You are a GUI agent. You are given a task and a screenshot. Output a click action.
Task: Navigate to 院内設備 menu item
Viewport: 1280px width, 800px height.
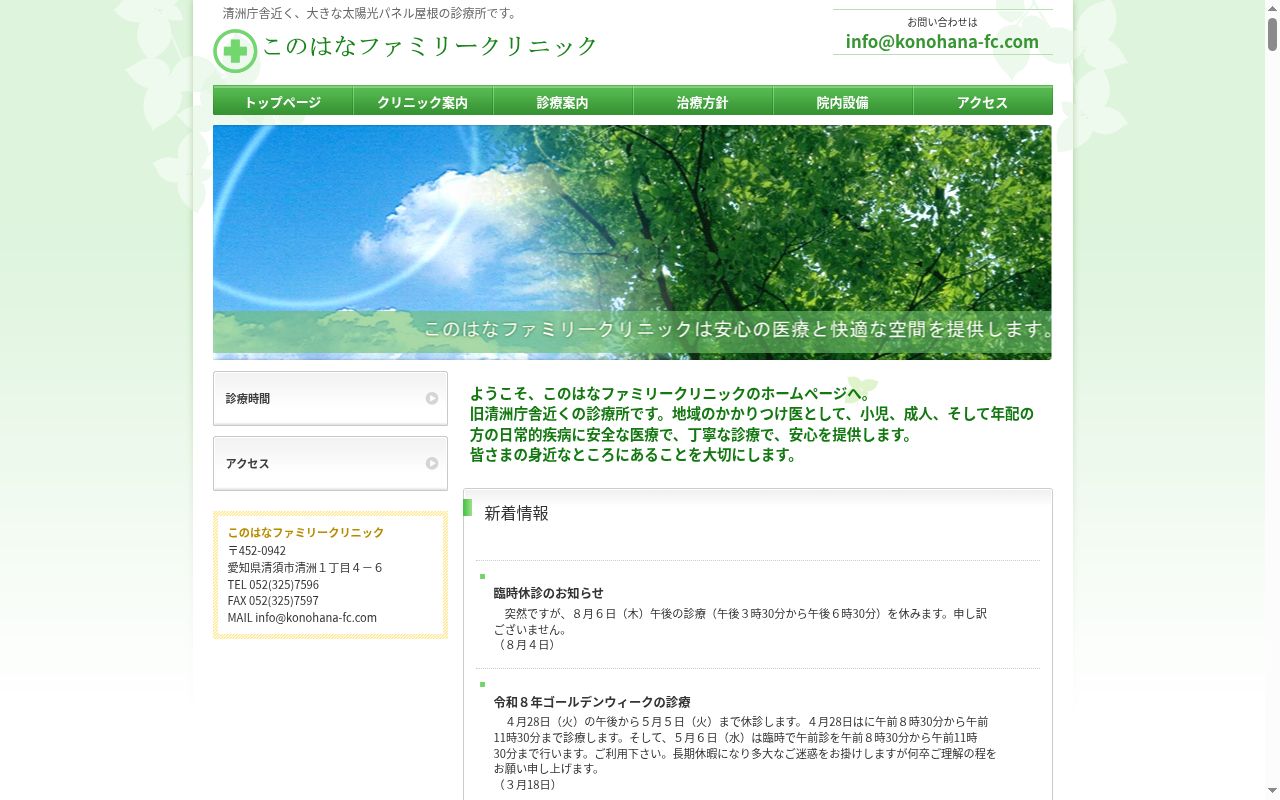click(843, 101)
